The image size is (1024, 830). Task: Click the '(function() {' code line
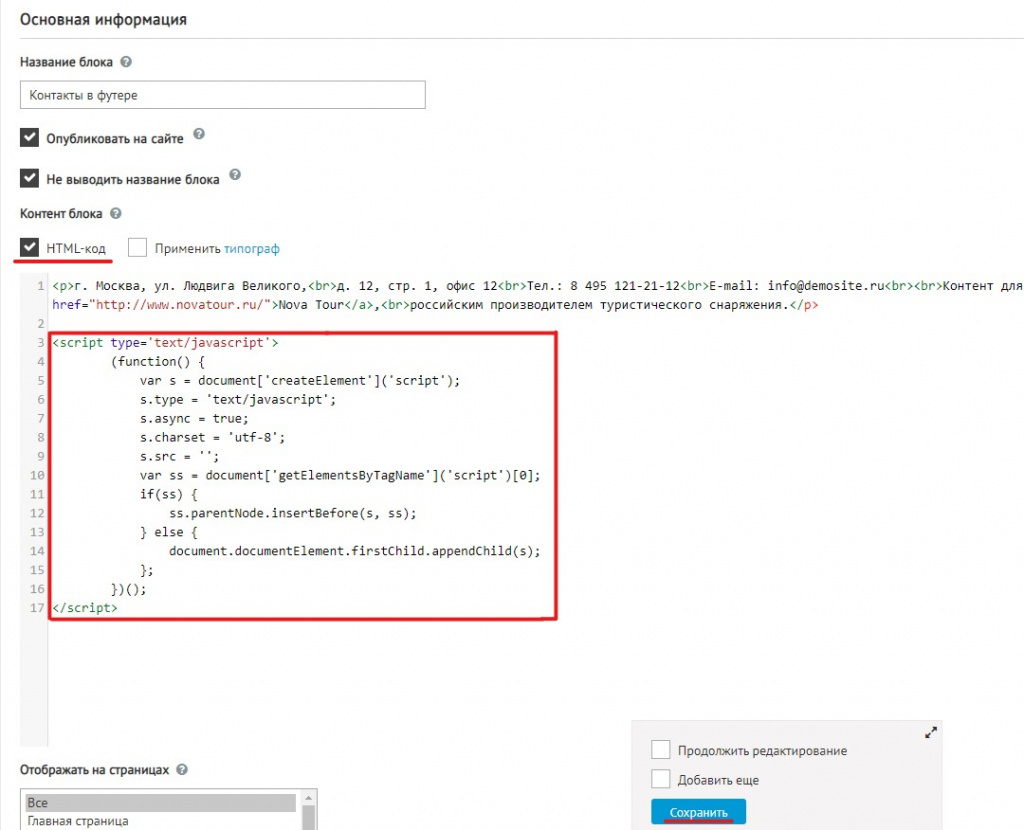click(158, 362)
